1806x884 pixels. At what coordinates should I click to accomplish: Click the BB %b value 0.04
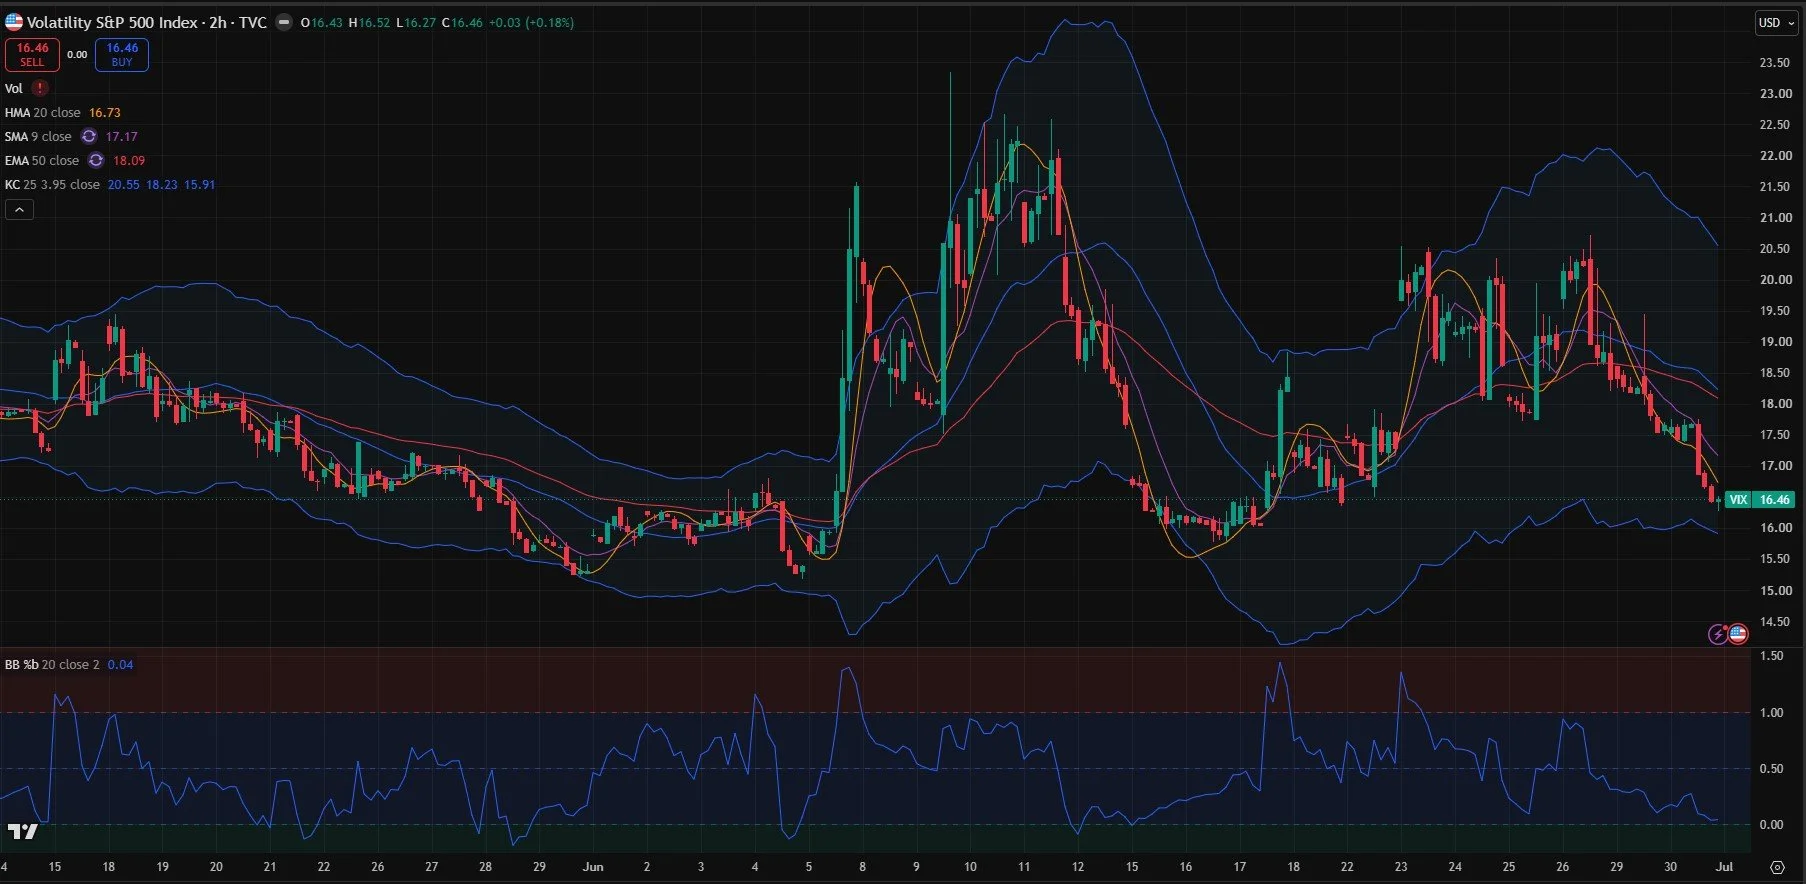(x=120, y=664)
